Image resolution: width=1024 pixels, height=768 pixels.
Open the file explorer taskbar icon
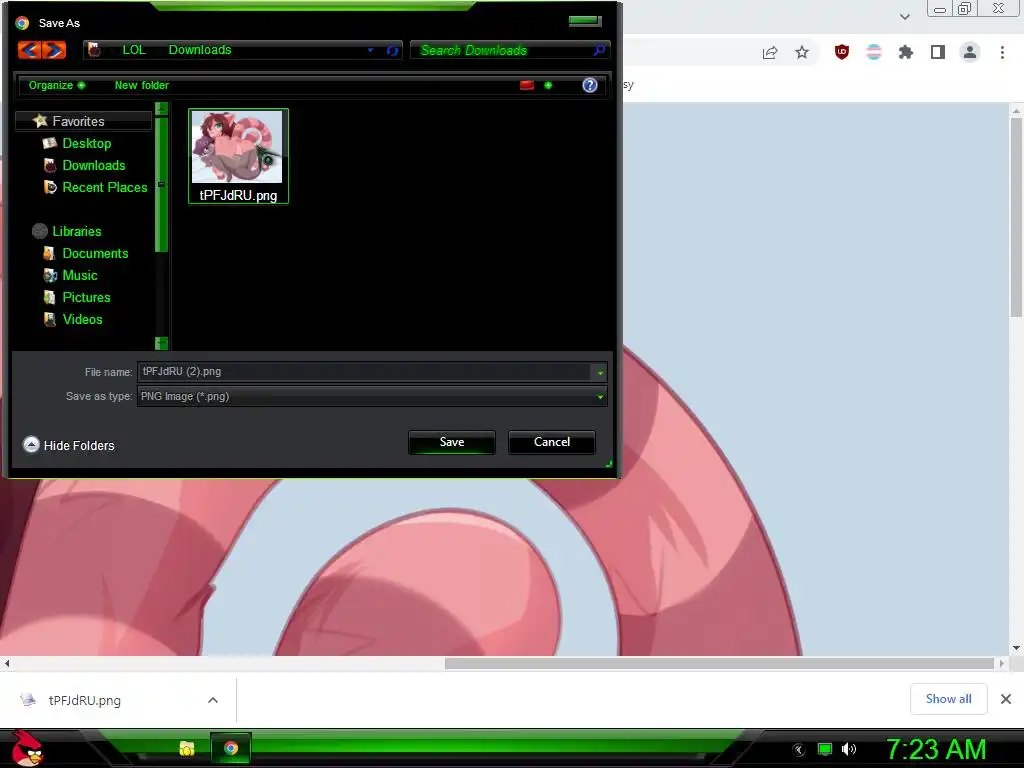187,748
